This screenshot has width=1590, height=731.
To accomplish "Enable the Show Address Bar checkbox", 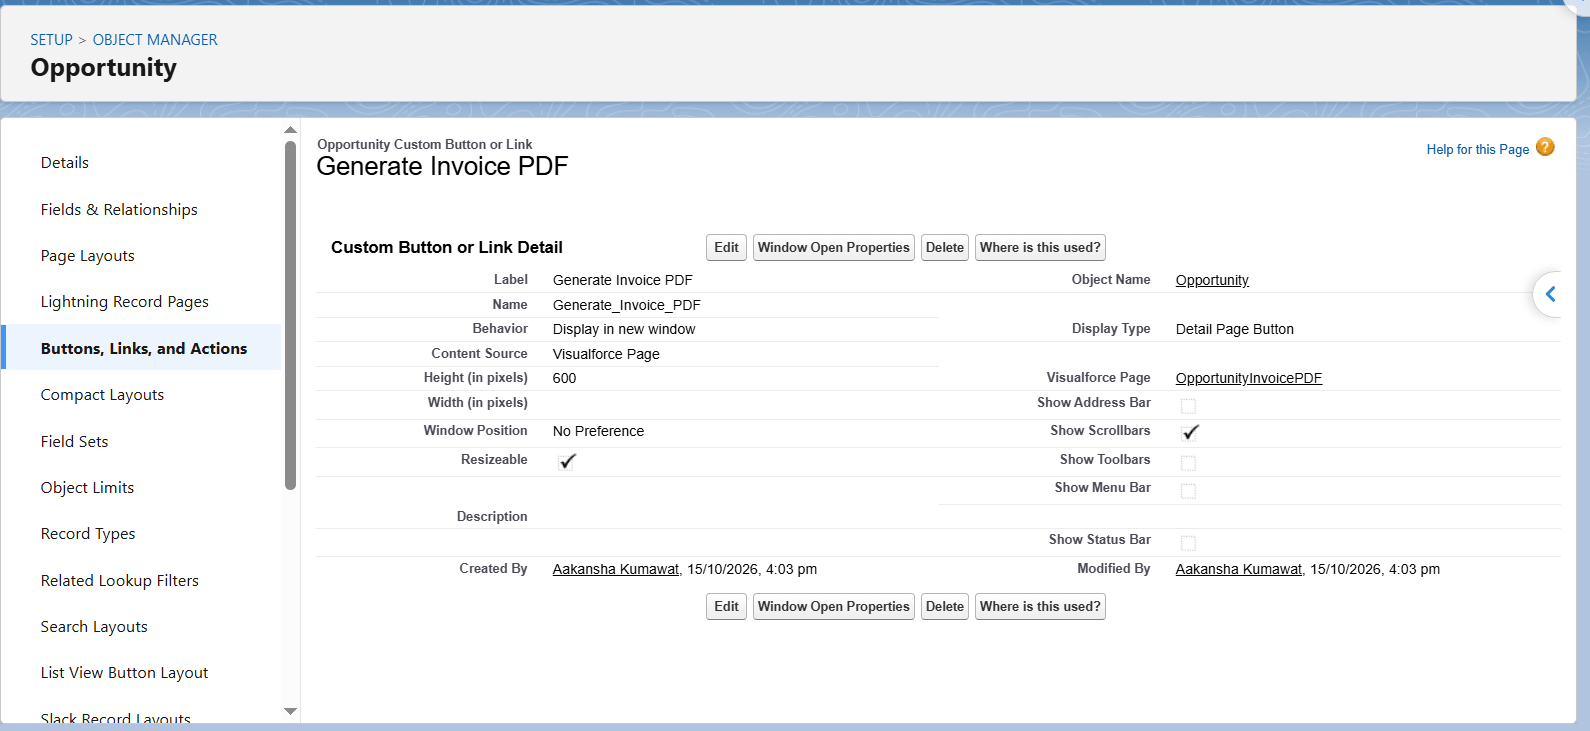I will (x=1188, y=406).
